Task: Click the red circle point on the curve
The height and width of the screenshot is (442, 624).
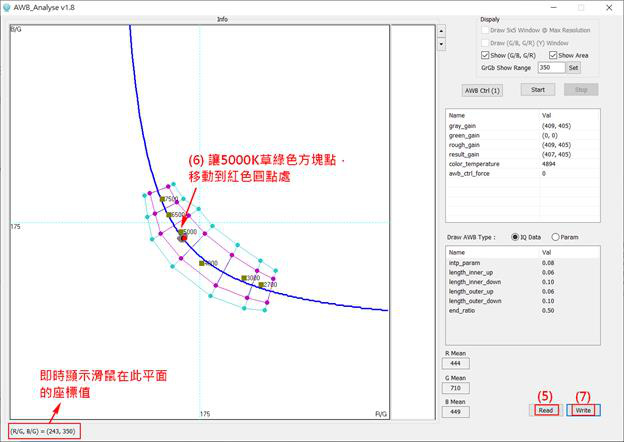Action: [184, 238]
